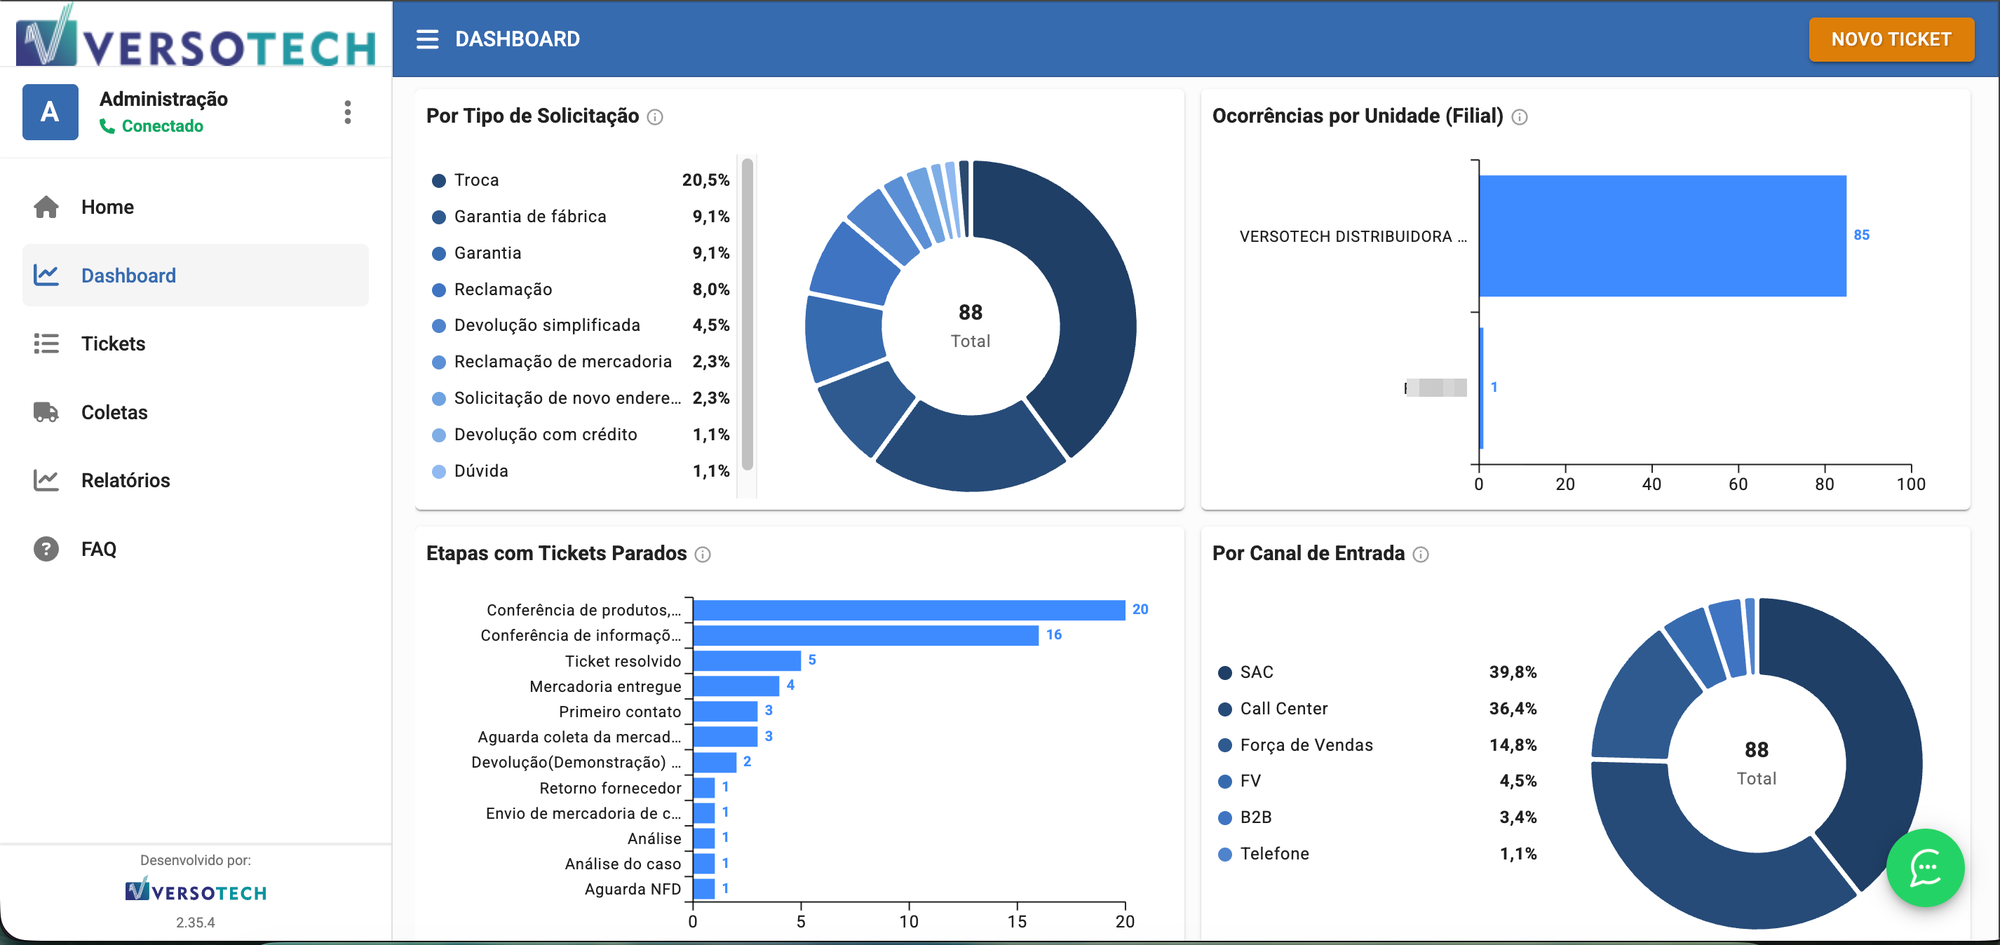Image resolution: width=2000 pixels, height=945 pixels.
Task: Select the Devolução simplificada legend entry
Action: pos(580,326)
